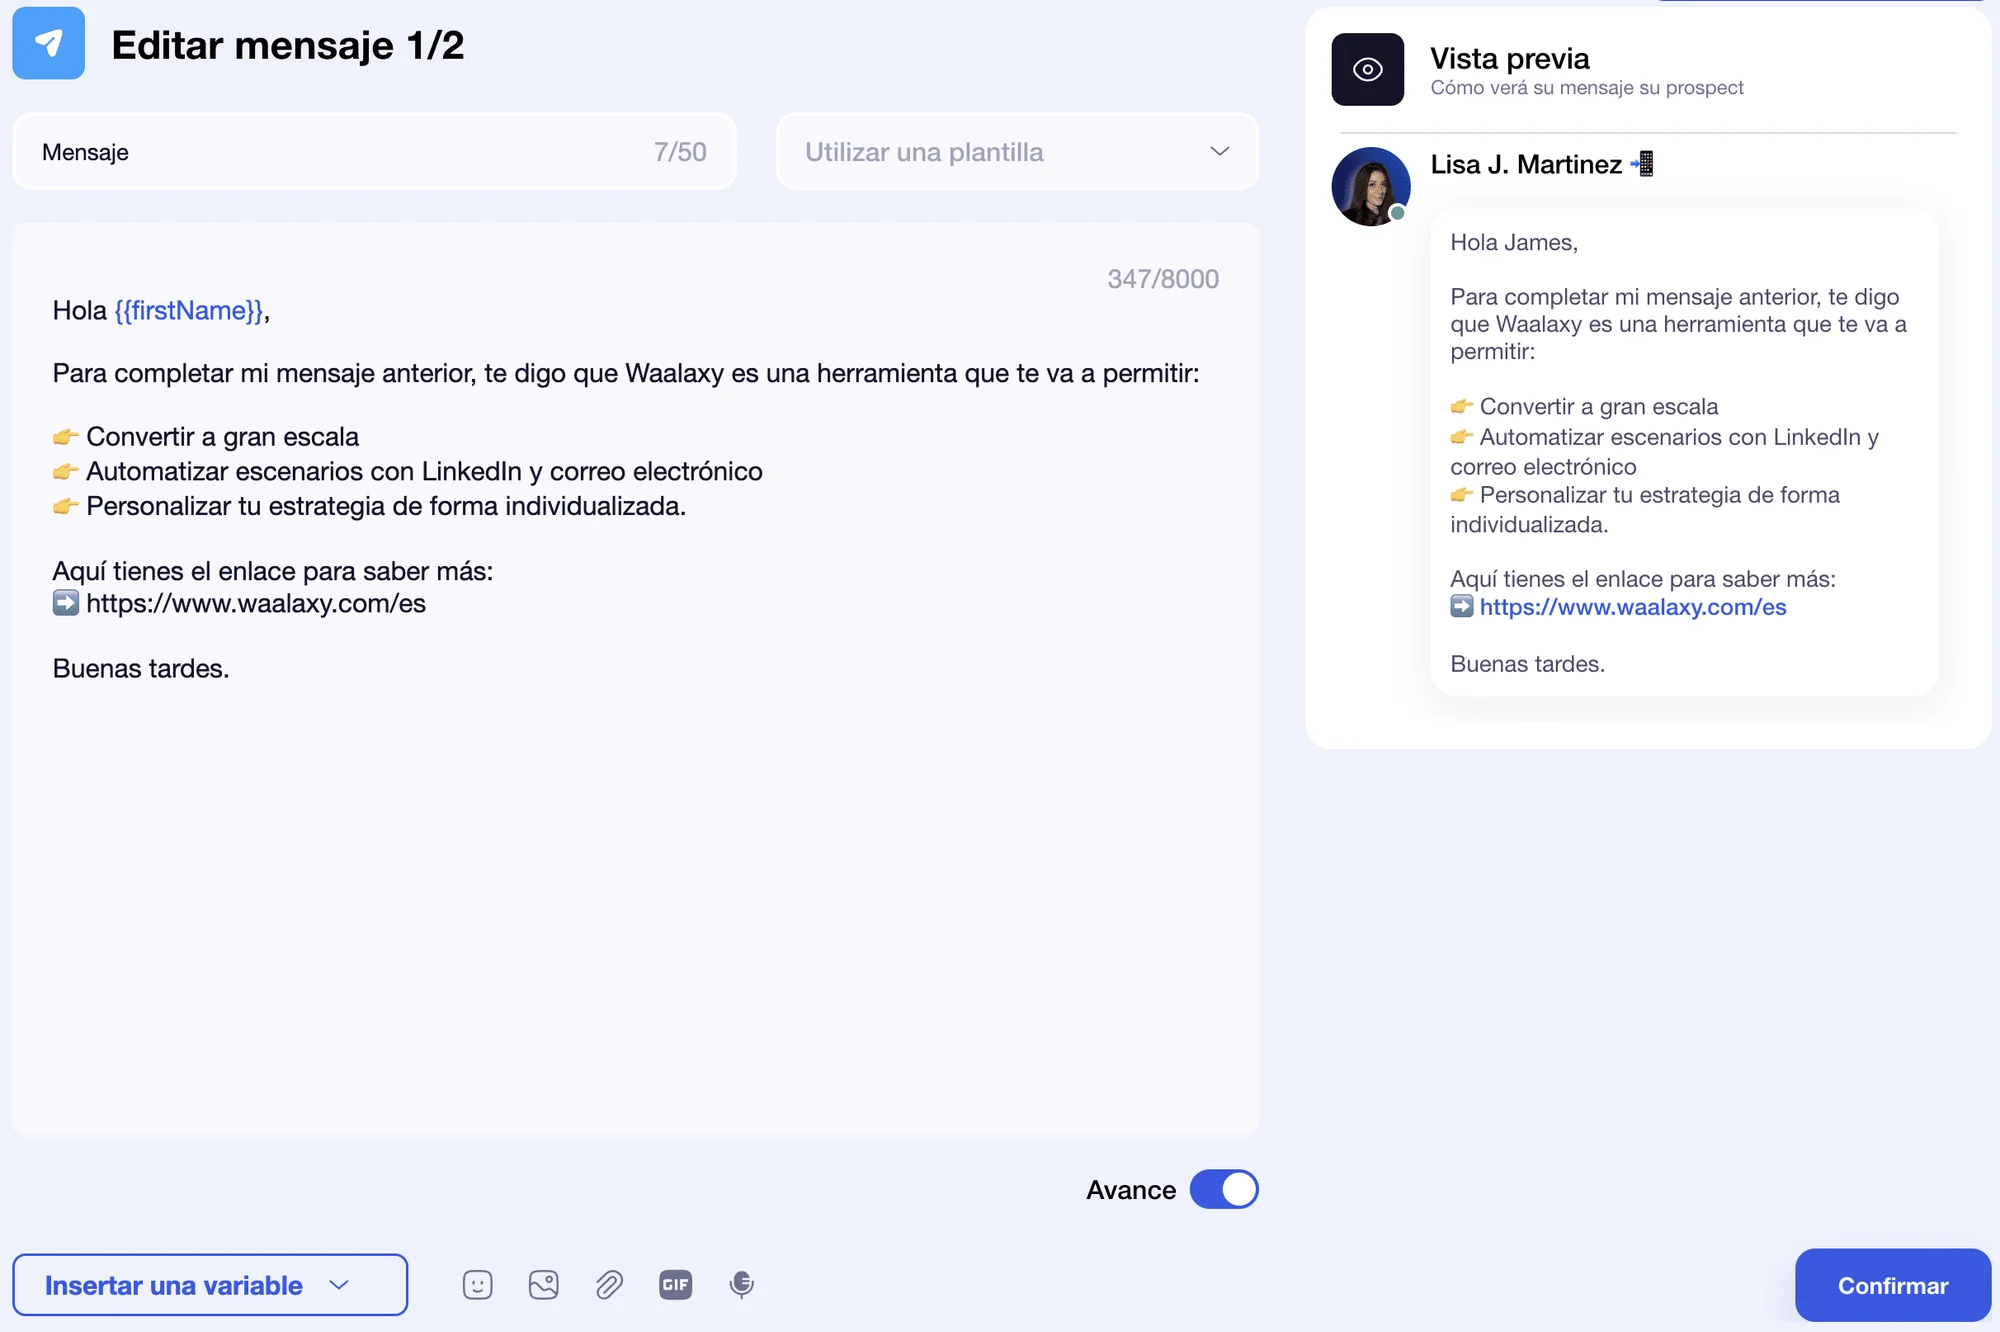
Task: Click the Confirmar button
Action: (x=1892, y=1285)
